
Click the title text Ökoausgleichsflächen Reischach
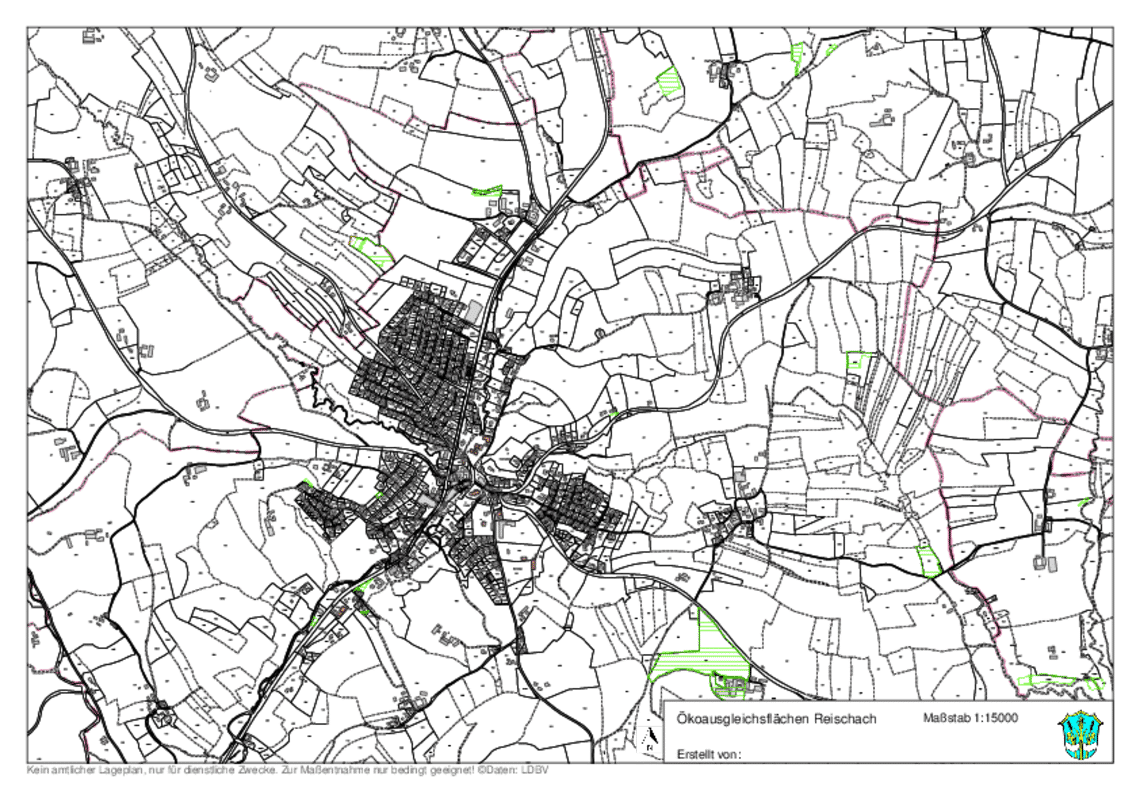776,719
